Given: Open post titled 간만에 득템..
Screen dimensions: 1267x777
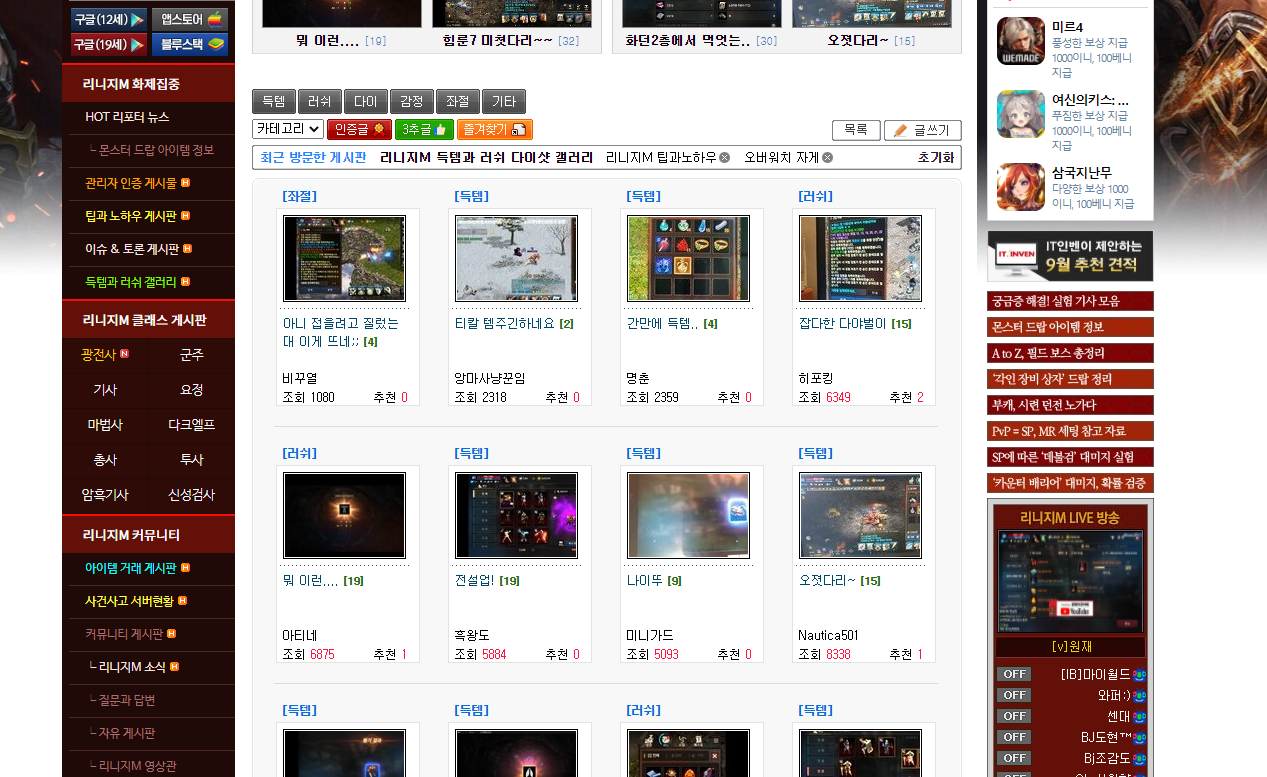Looking at the screenshot, I should [x=662, y=324].
